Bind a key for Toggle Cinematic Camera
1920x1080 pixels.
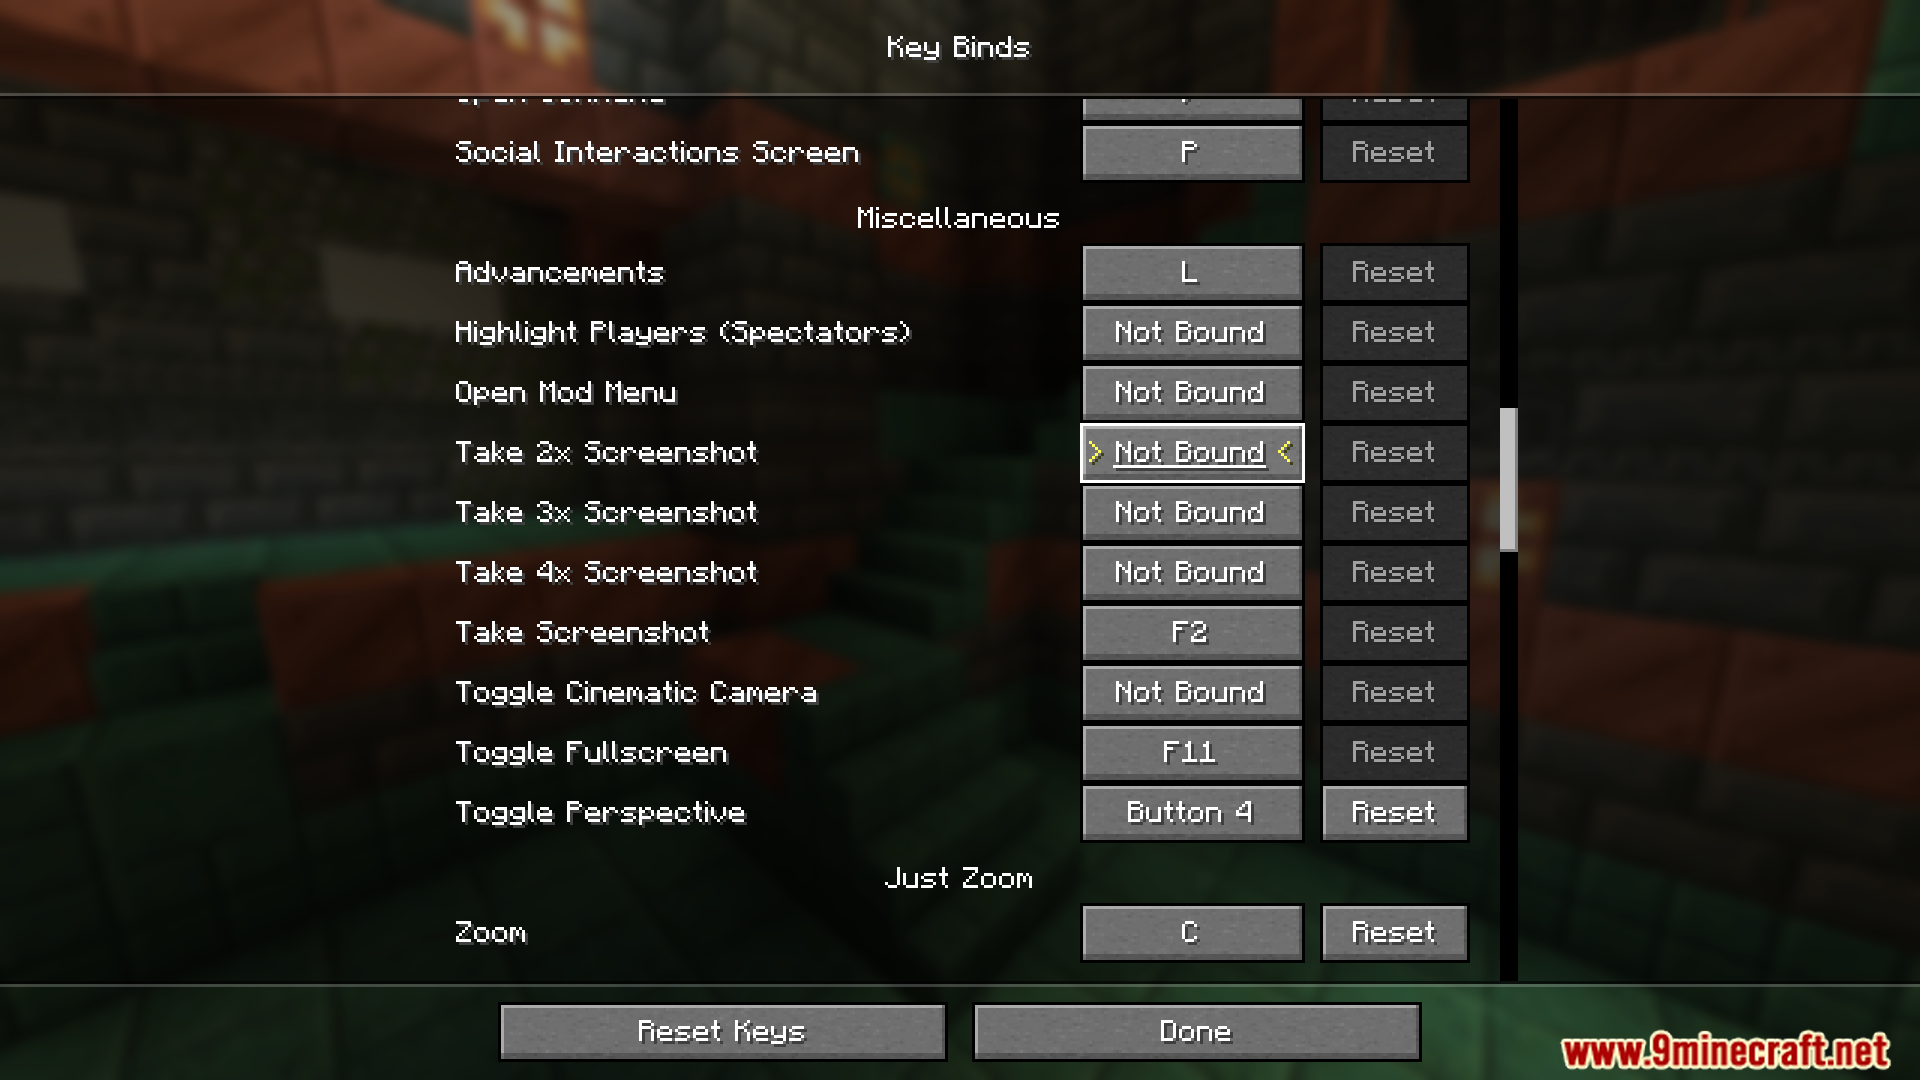tap(1192, 692)
